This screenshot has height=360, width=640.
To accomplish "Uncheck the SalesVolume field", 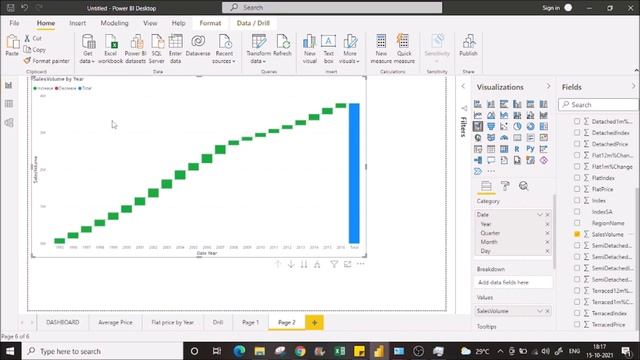I will 577,234.
